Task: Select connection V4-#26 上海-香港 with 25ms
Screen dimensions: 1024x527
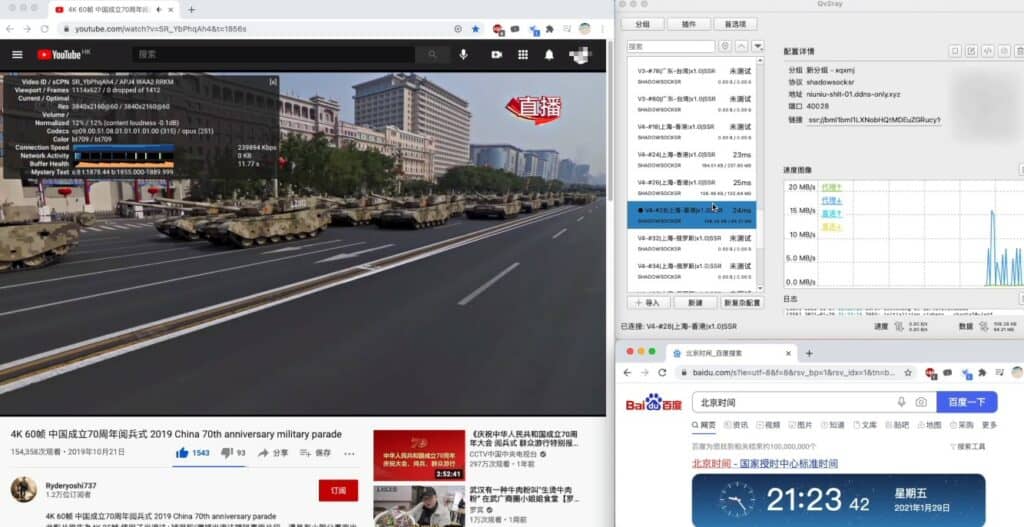Action: pos(692,187)
